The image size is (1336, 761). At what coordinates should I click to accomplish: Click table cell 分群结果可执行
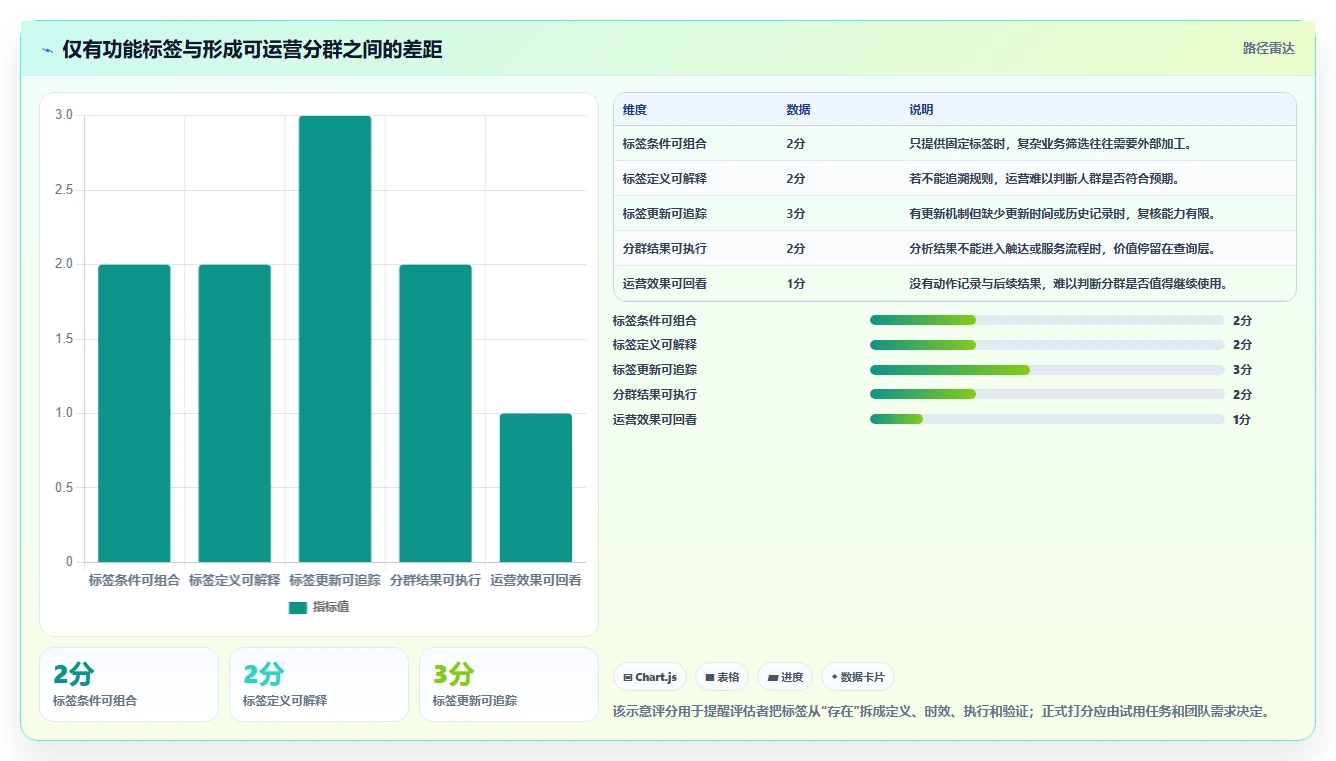point(665,249)
